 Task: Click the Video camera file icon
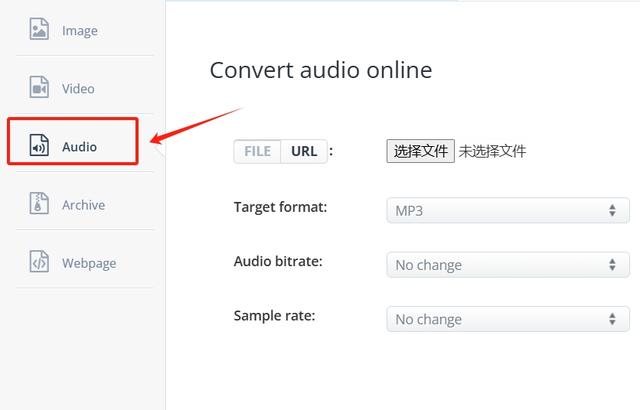tap(39, 87)
